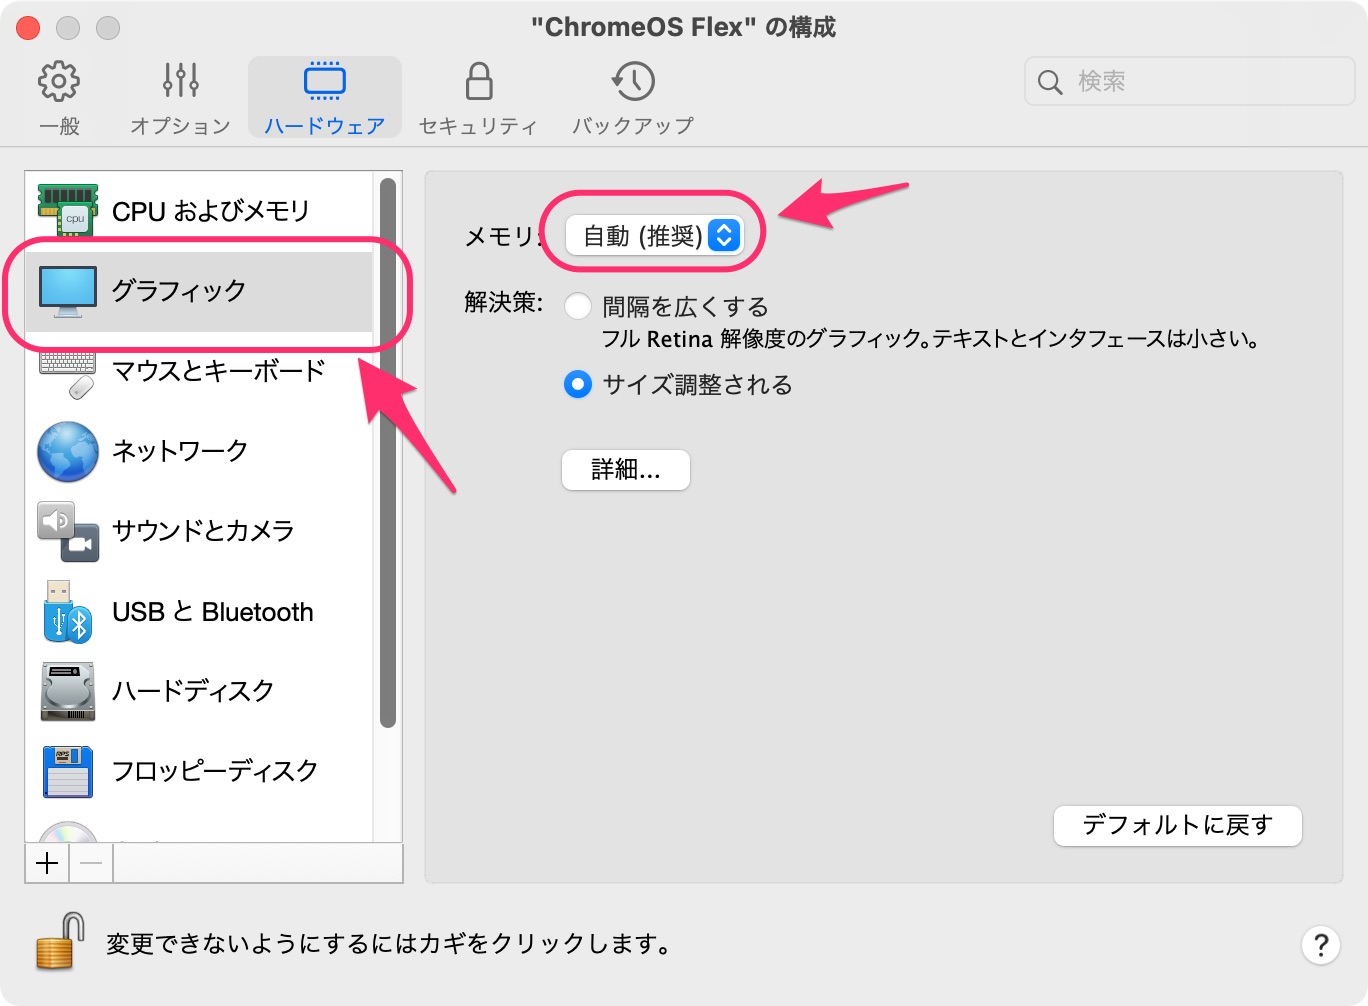Click the 詳細... button

click(x=626, y=470)
